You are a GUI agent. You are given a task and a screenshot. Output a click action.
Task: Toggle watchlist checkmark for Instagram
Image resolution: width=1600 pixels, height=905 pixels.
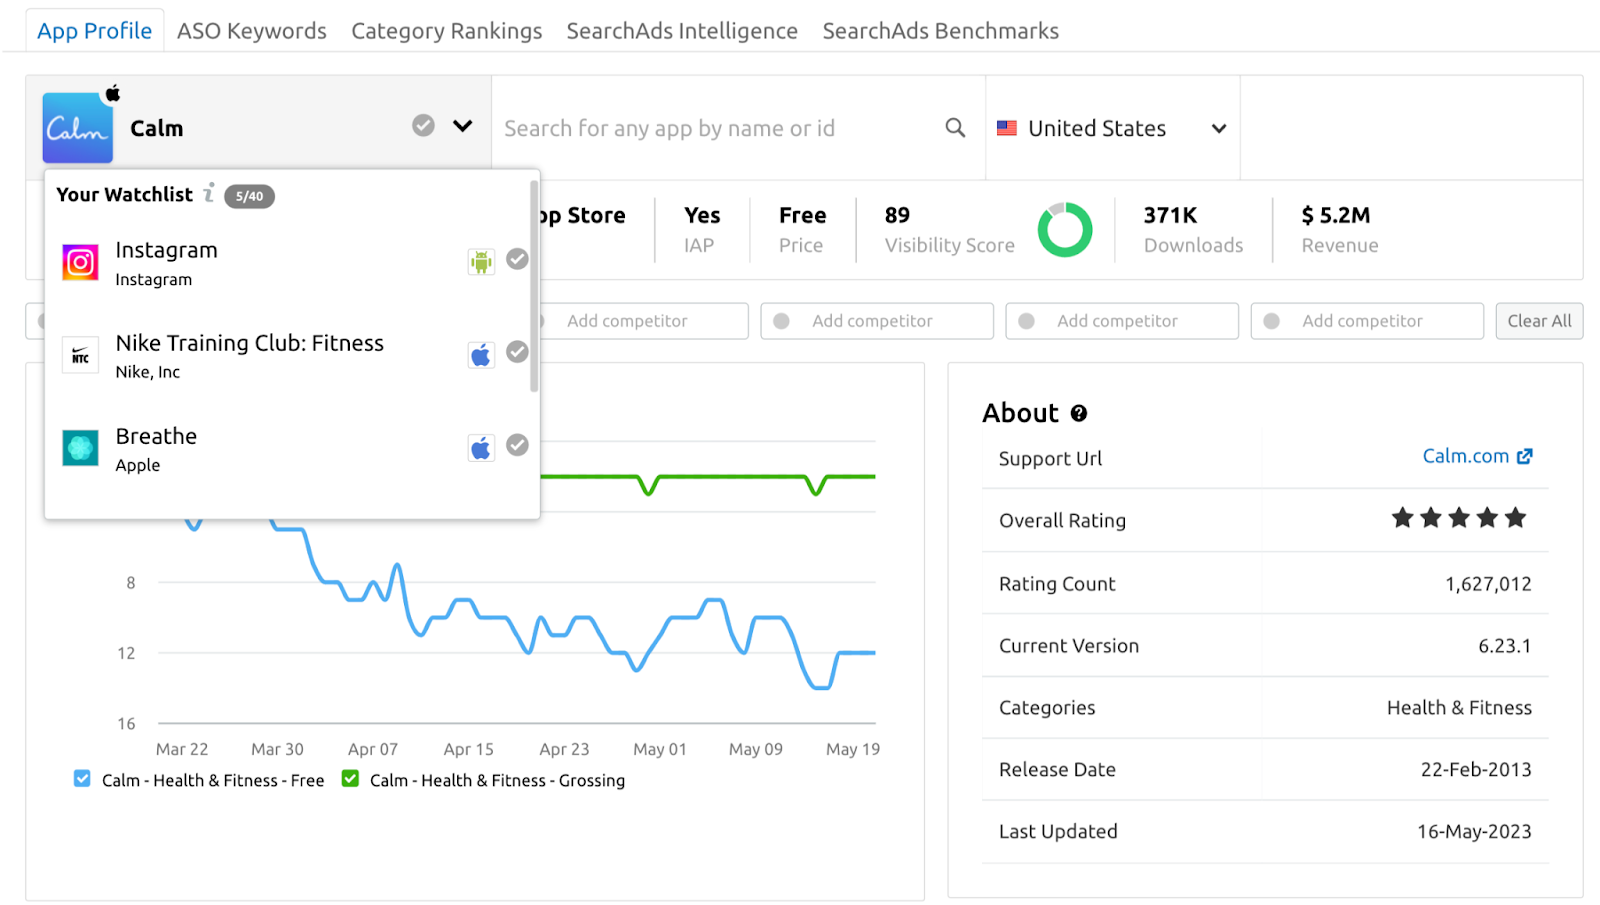tap(517, 259)
